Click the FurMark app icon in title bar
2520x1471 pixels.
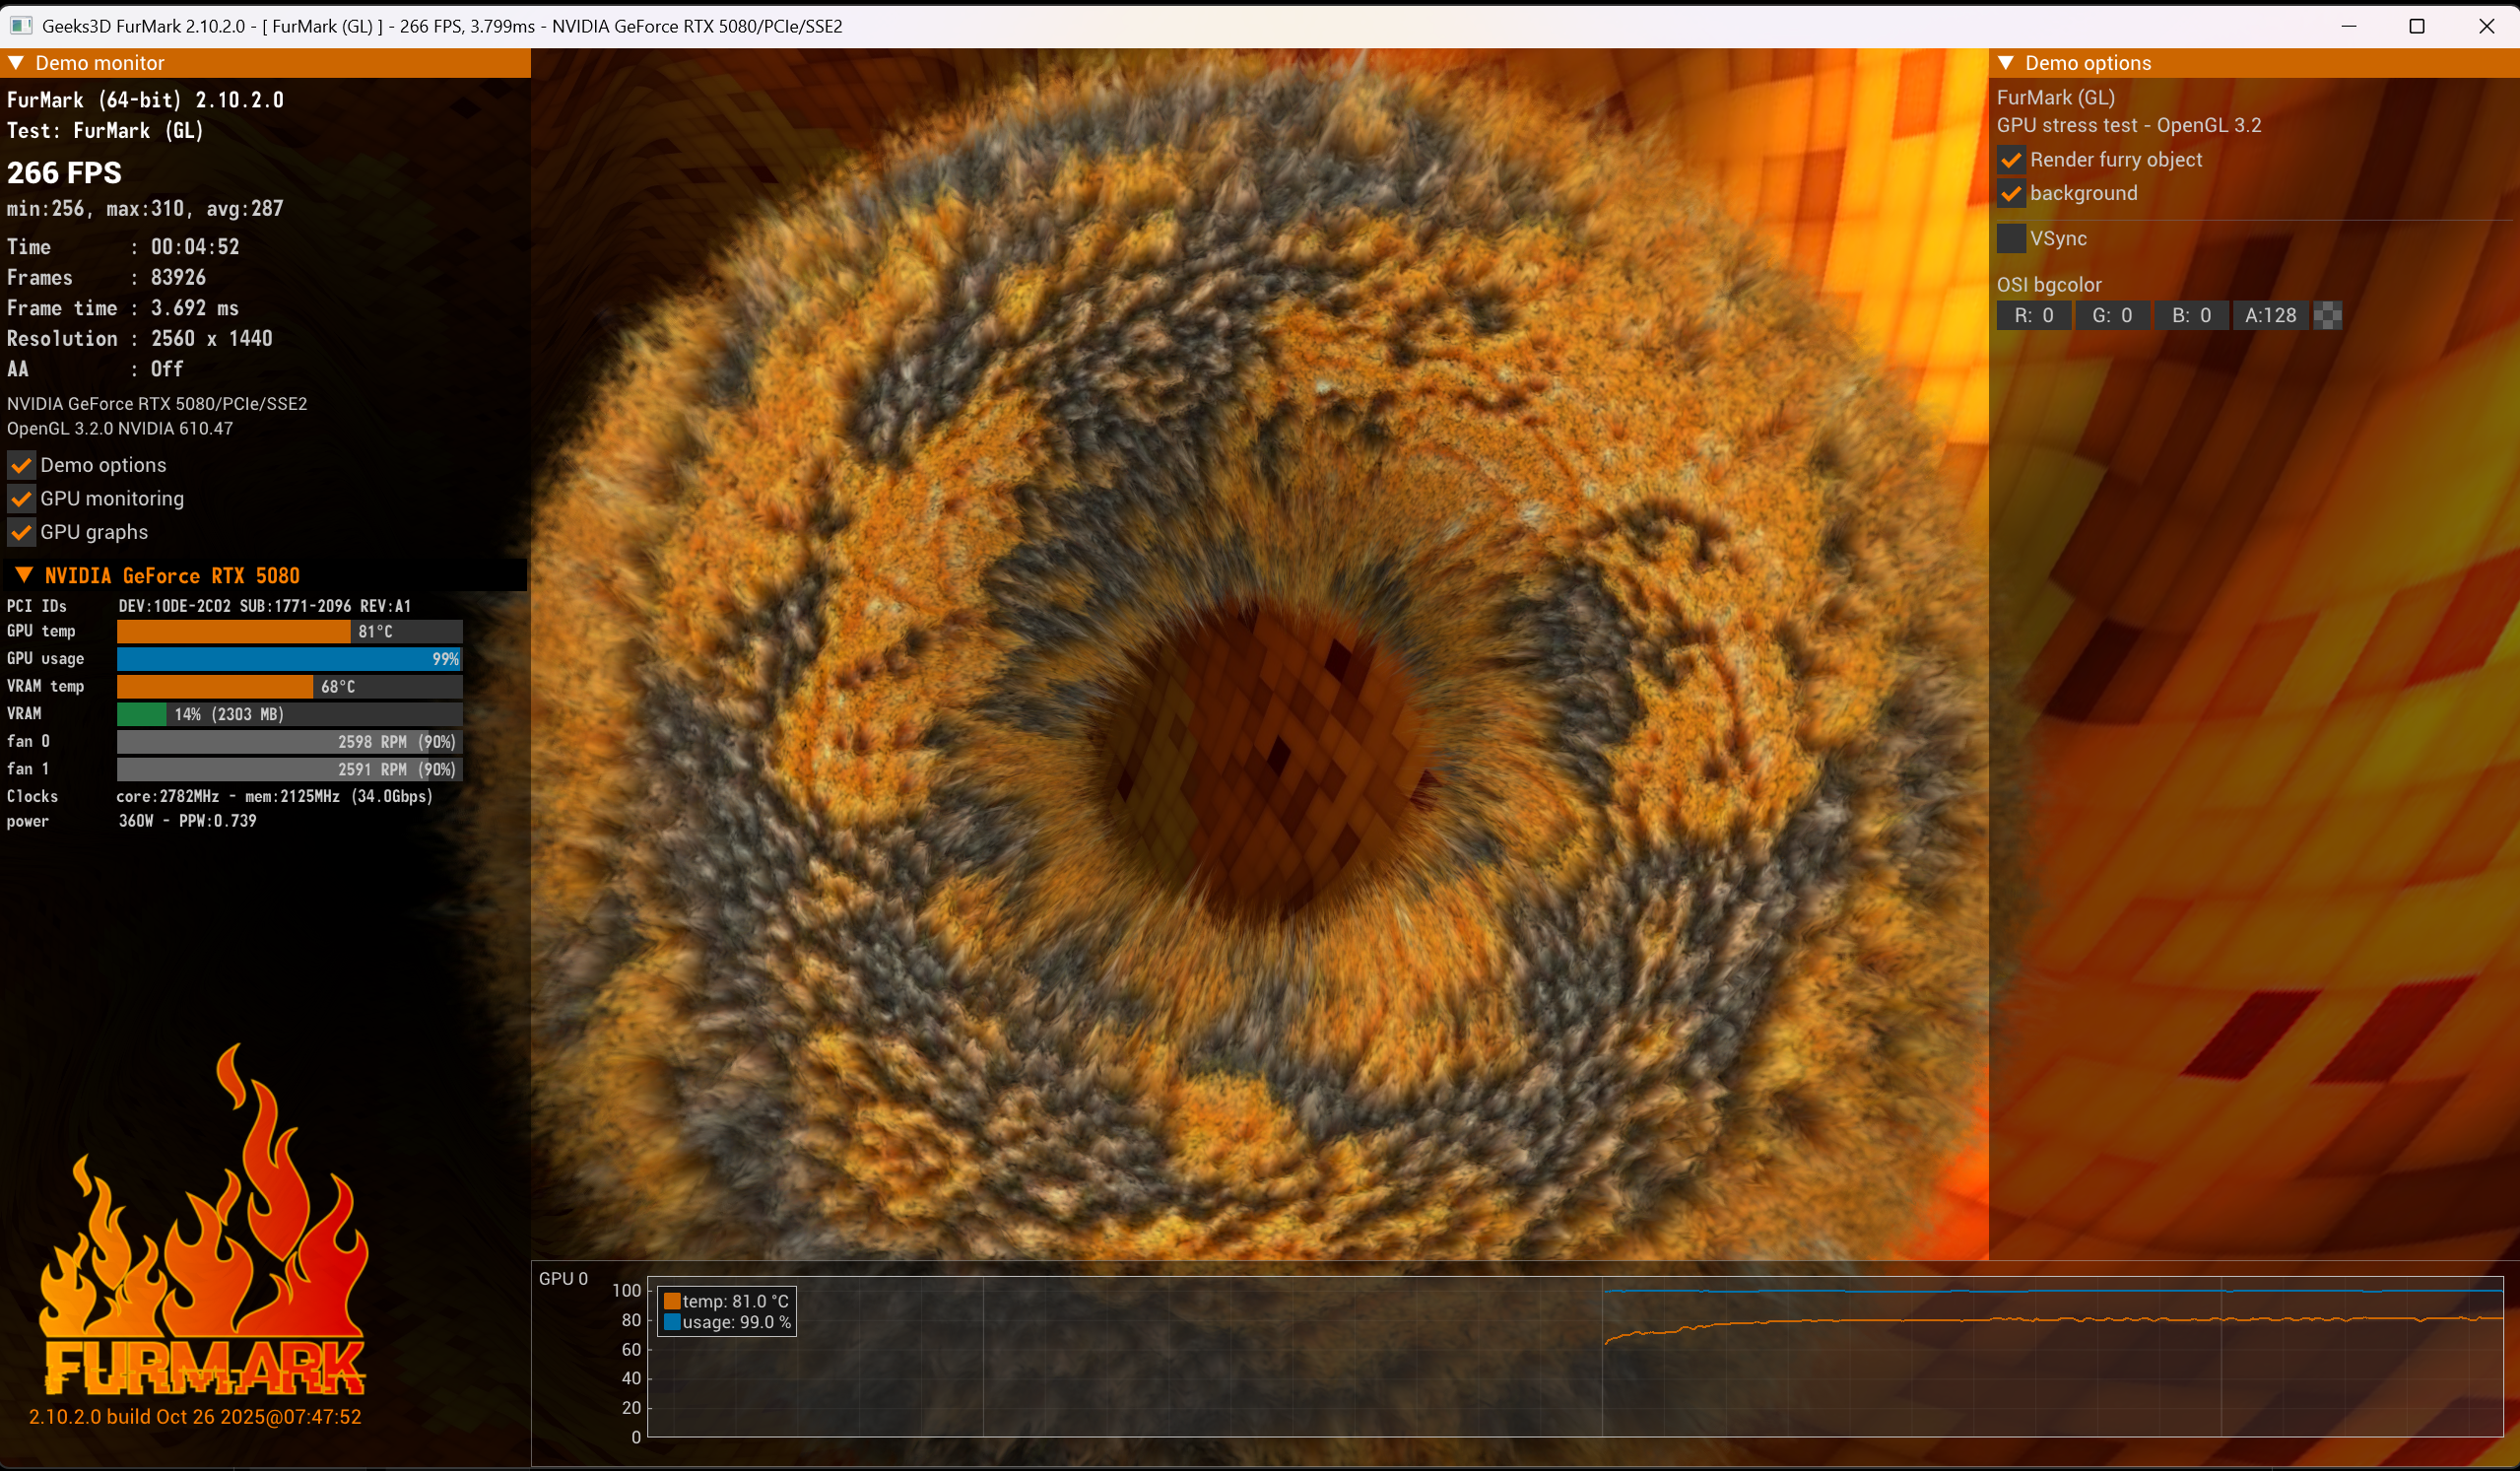tap(20, 26)
